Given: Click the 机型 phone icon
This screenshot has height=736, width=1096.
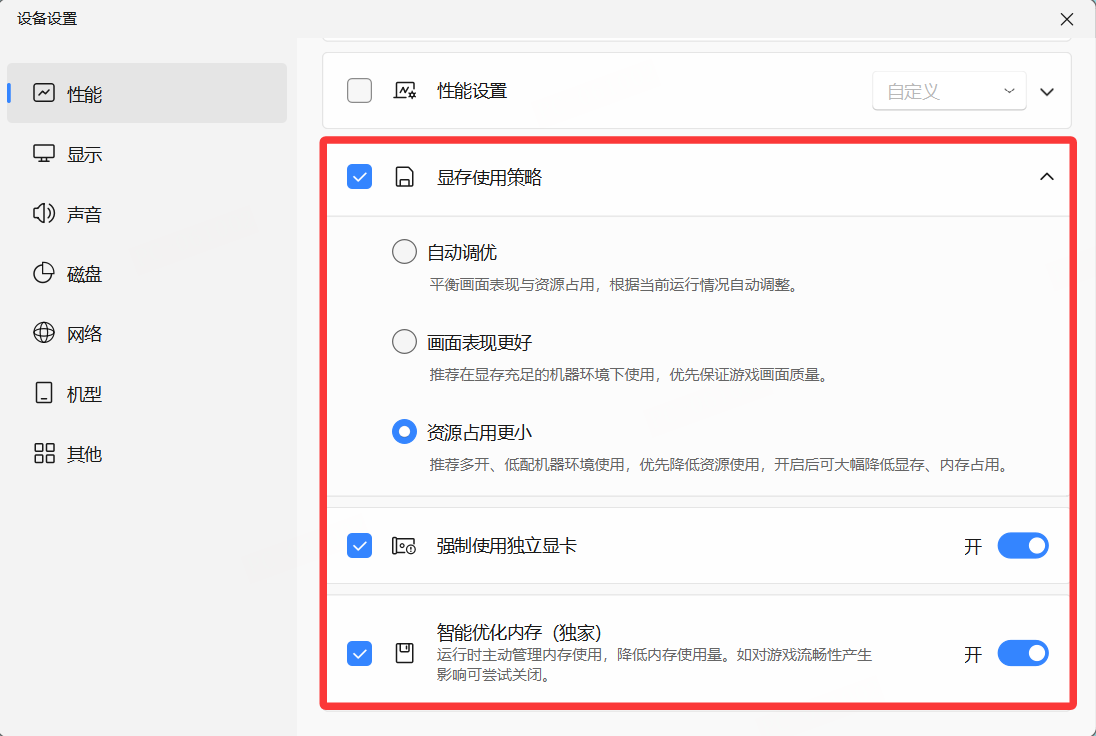Looking at the screenshot, I should (44, 394).
